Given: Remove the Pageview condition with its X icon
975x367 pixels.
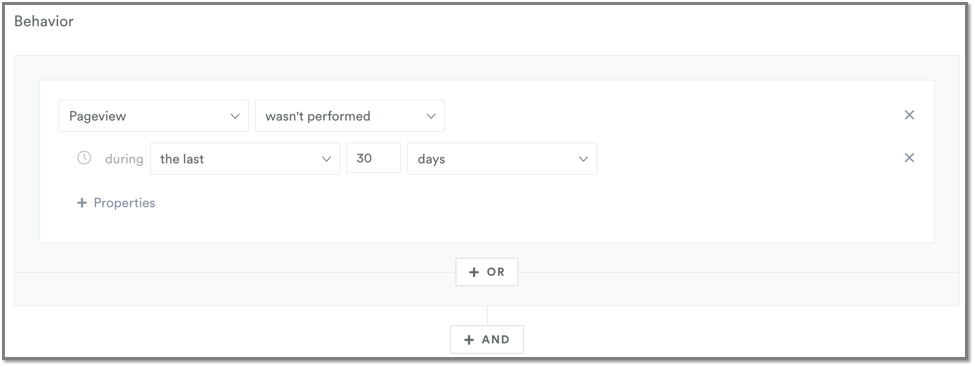Looking at the screenshot, I should (x=909, y=115).
